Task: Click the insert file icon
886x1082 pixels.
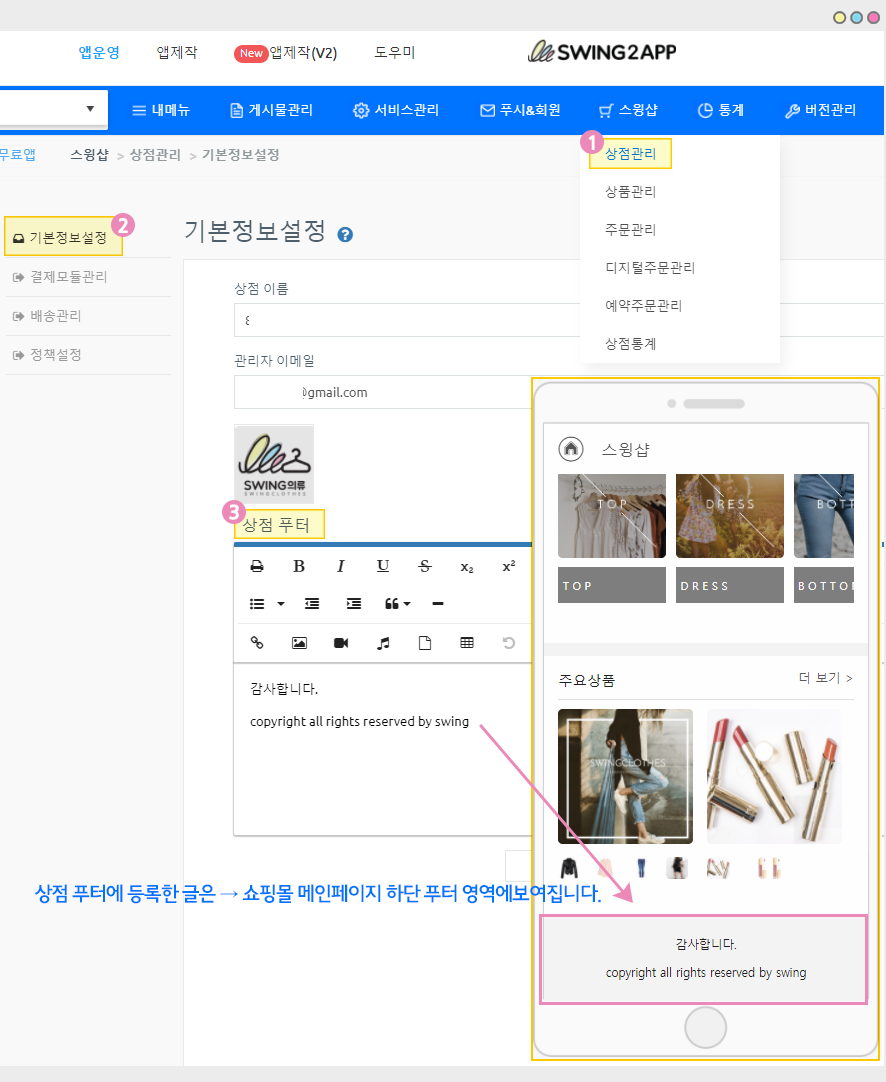Action: (x=425, y=643)
